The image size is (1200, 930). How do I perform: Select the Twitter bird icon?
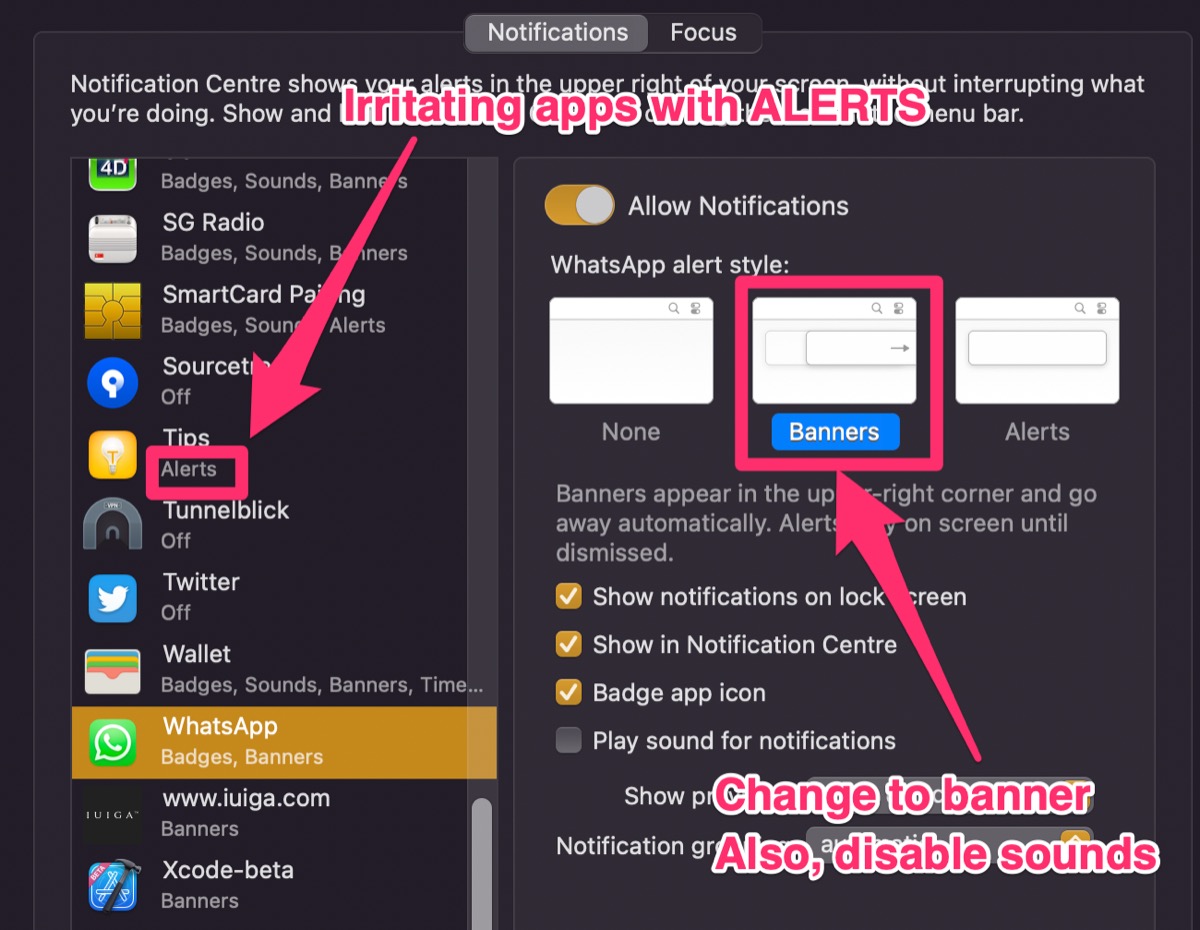[x=112, y=598]
